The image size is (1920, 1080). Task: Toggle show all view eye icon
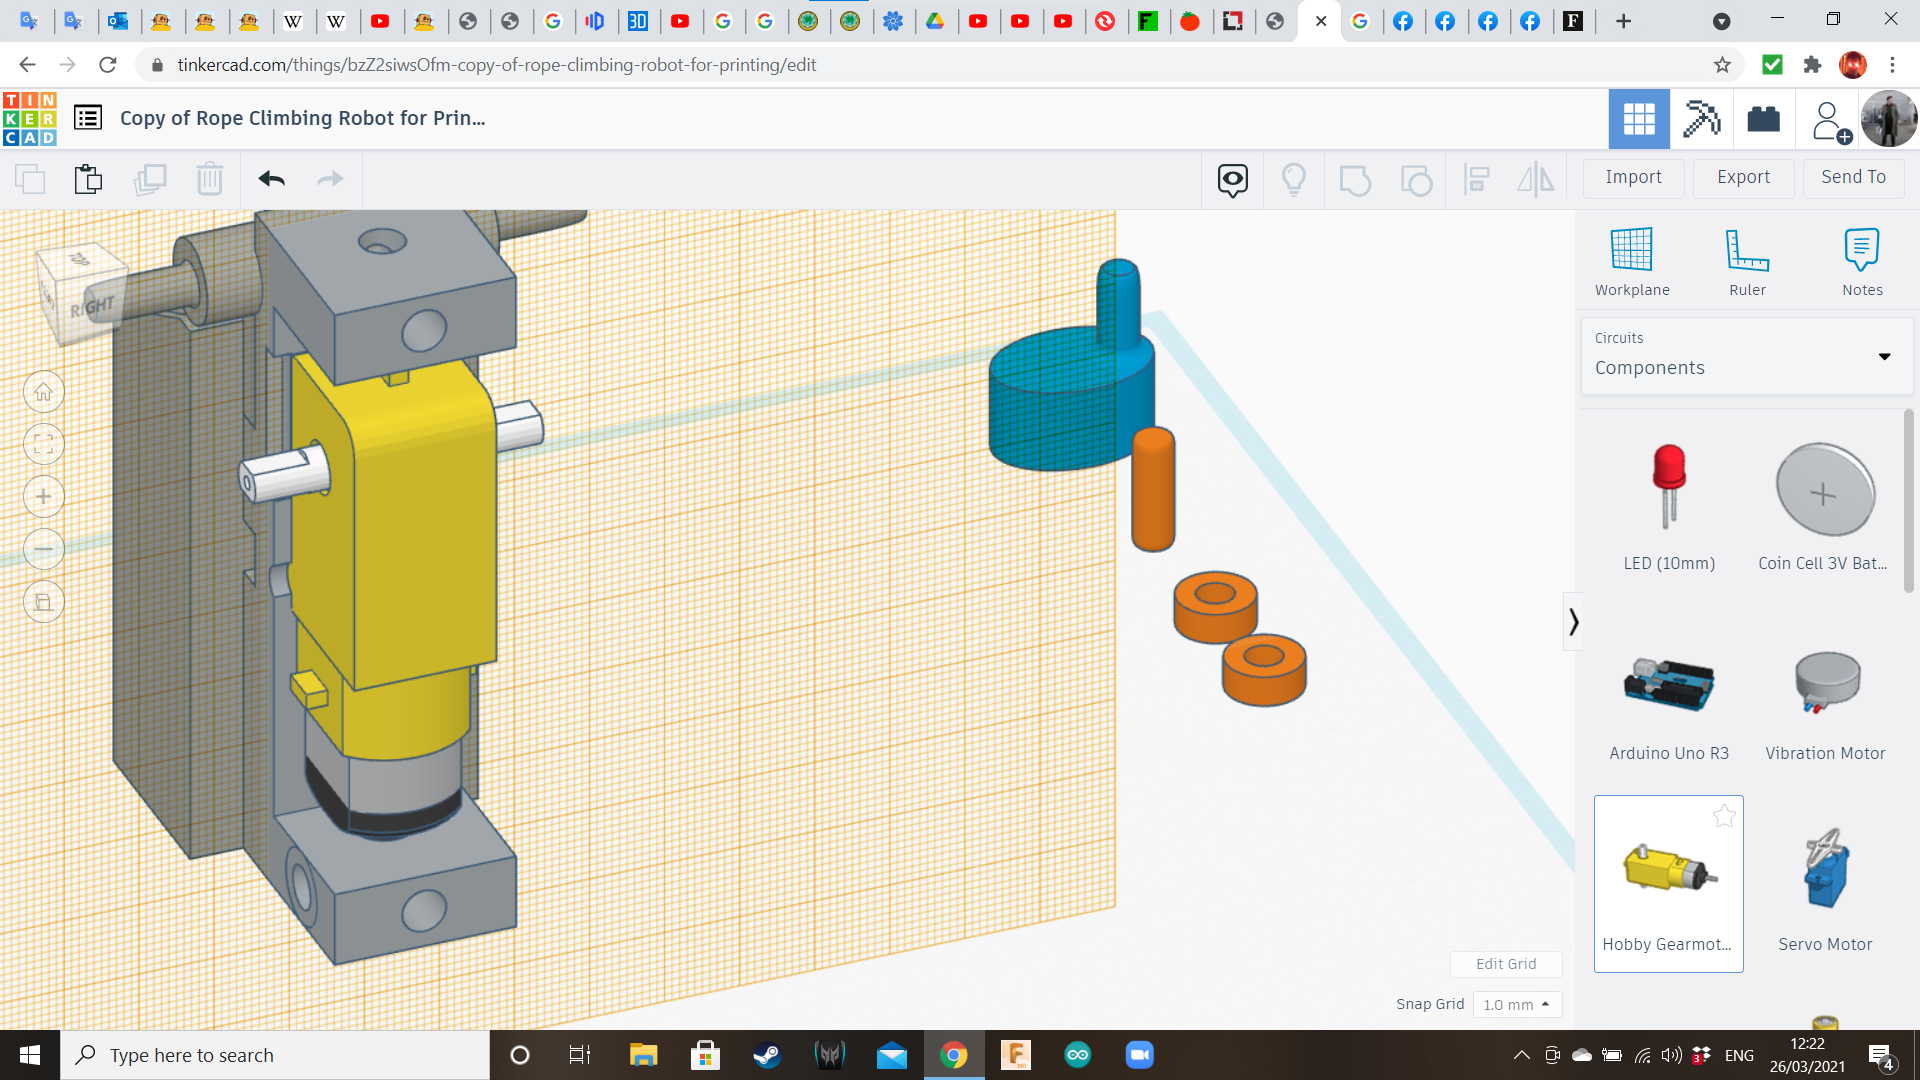click(1232, 179)
